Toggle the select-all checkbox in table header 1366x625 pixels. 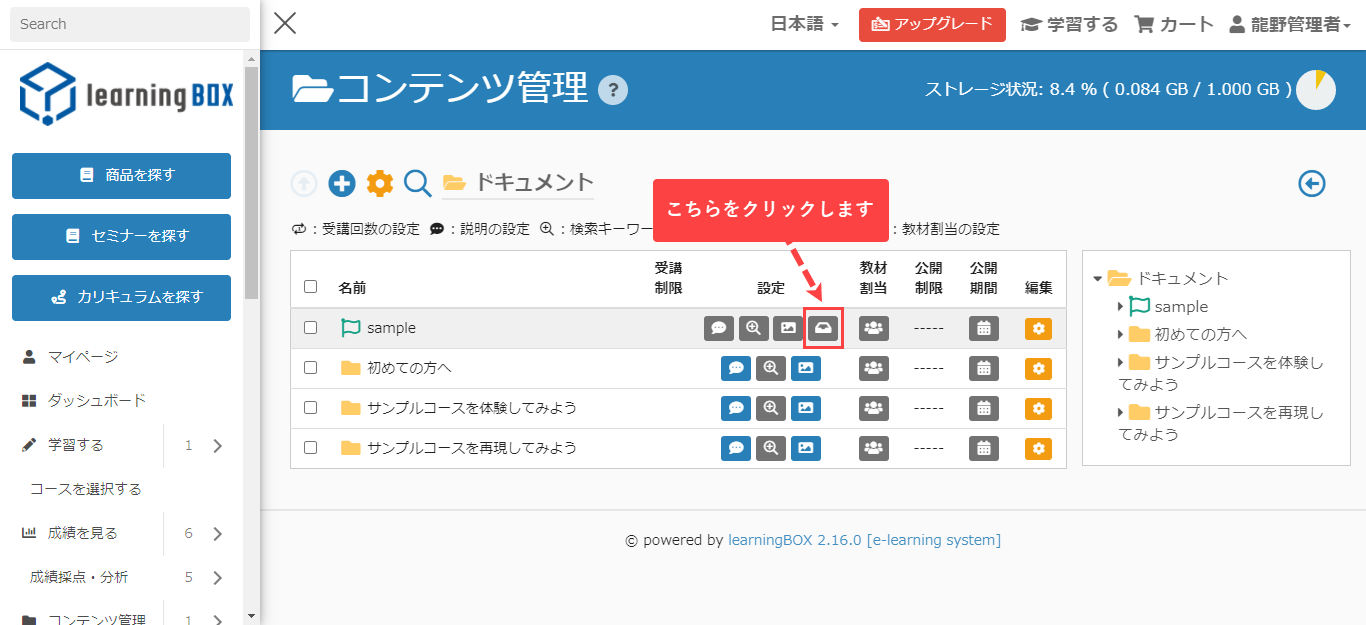[x=311, y=287]
